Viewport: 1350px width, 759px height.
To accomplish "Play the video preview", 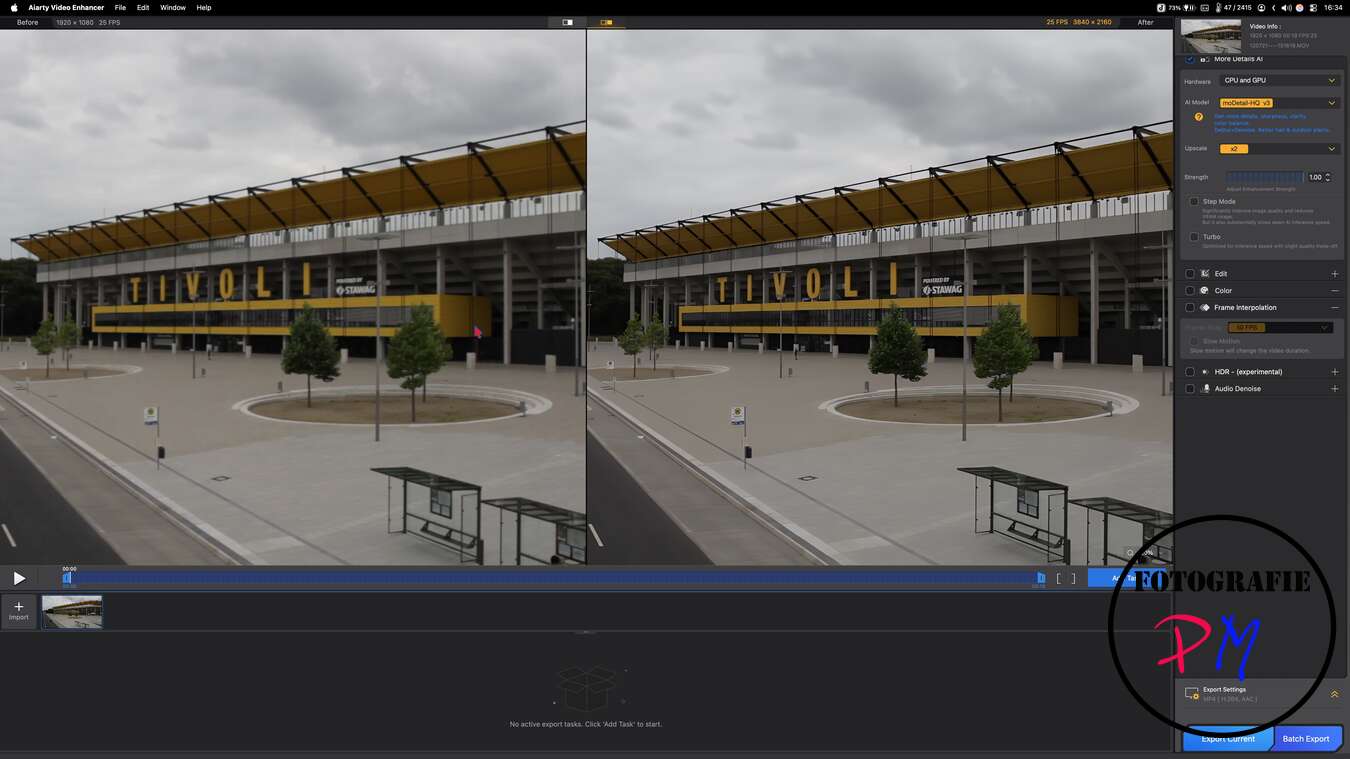I will point(19,578).
